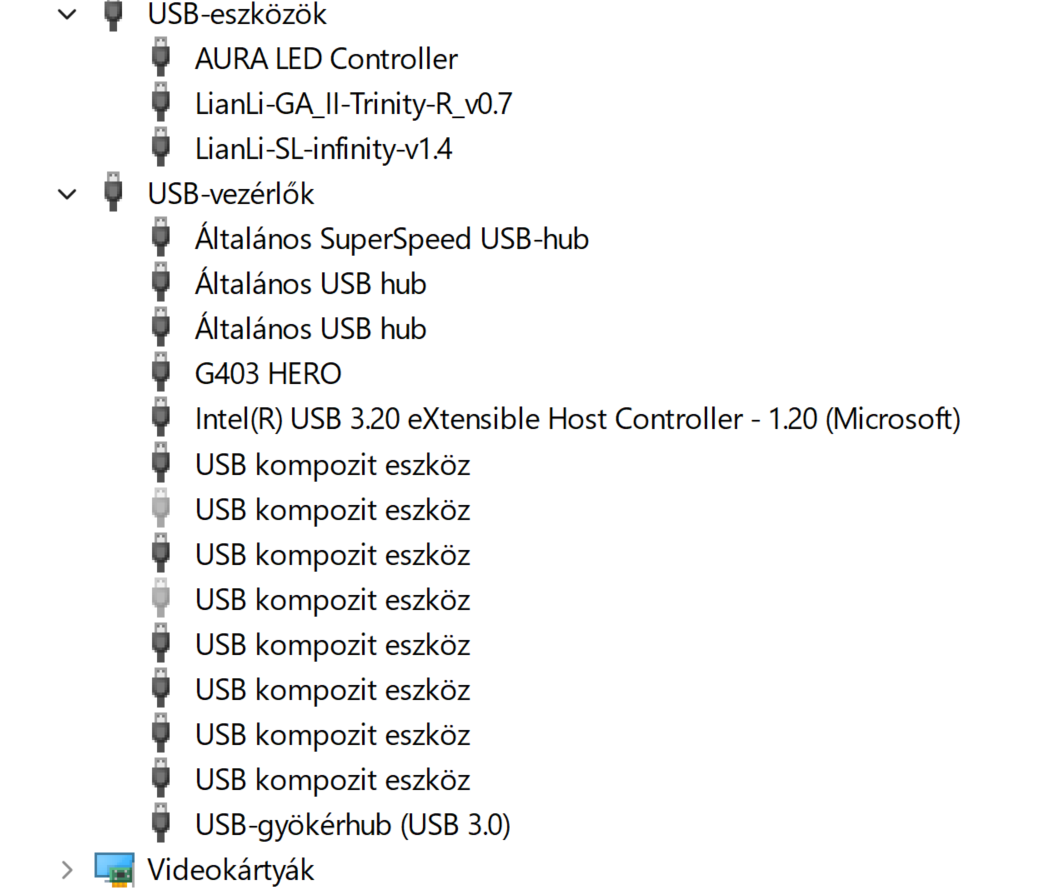Click the first greyed-out USB kompozit icon

160,510
